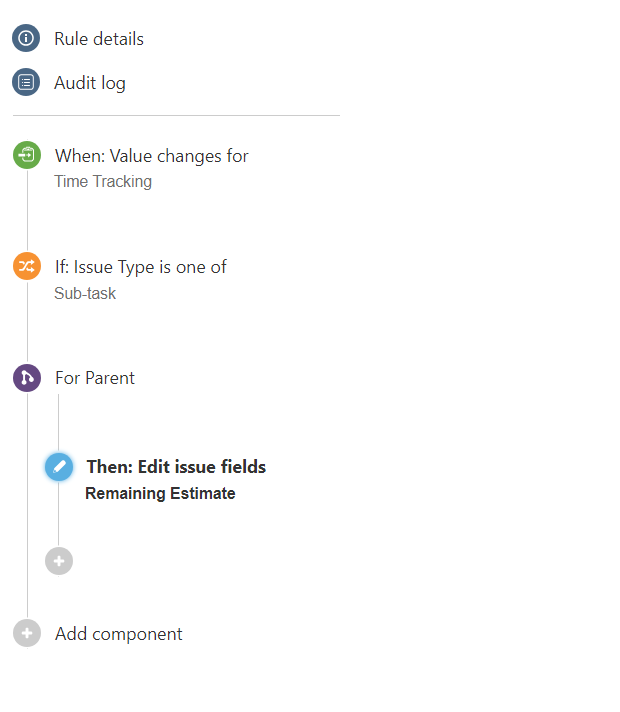Open the Audit log section
Screen dimensions: 620x712
[90, 83]
